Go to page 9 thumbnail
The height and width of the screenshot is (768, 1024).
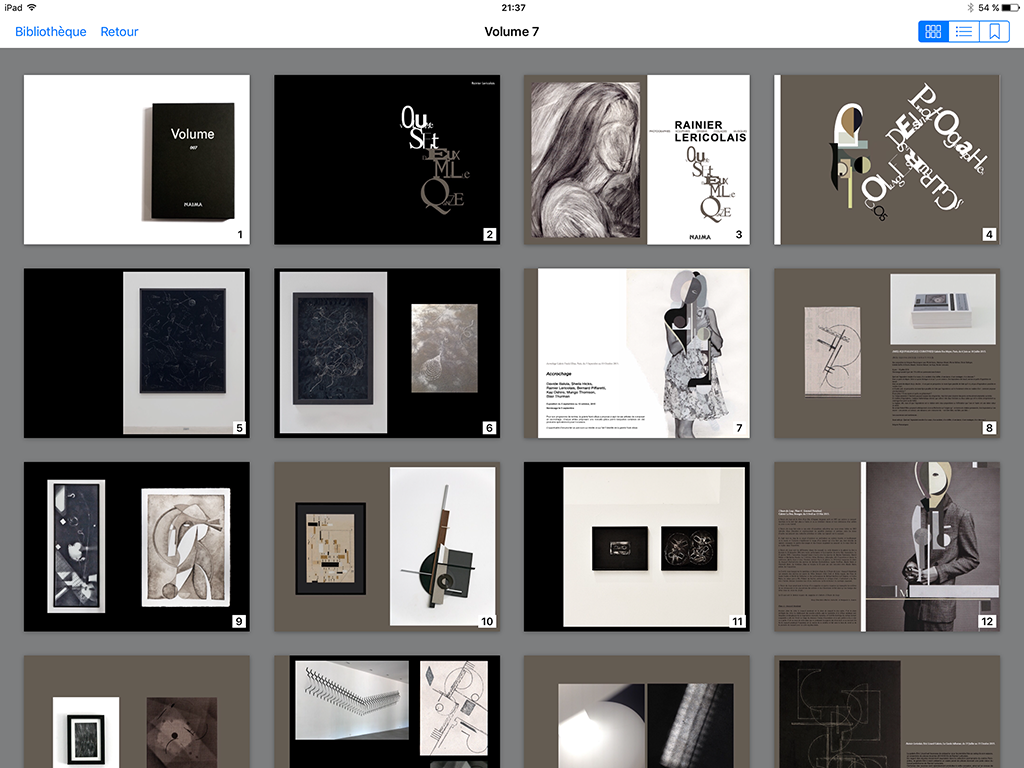137,547
